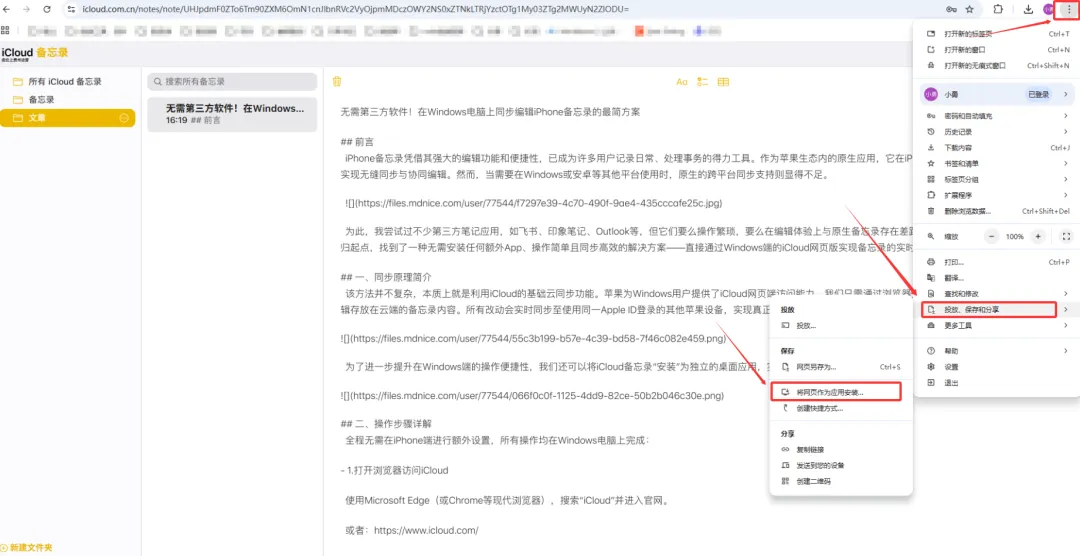Screen dimensions: 1080x556
Task: Click the https://www.icloud.com/ text
Action: 426,531
